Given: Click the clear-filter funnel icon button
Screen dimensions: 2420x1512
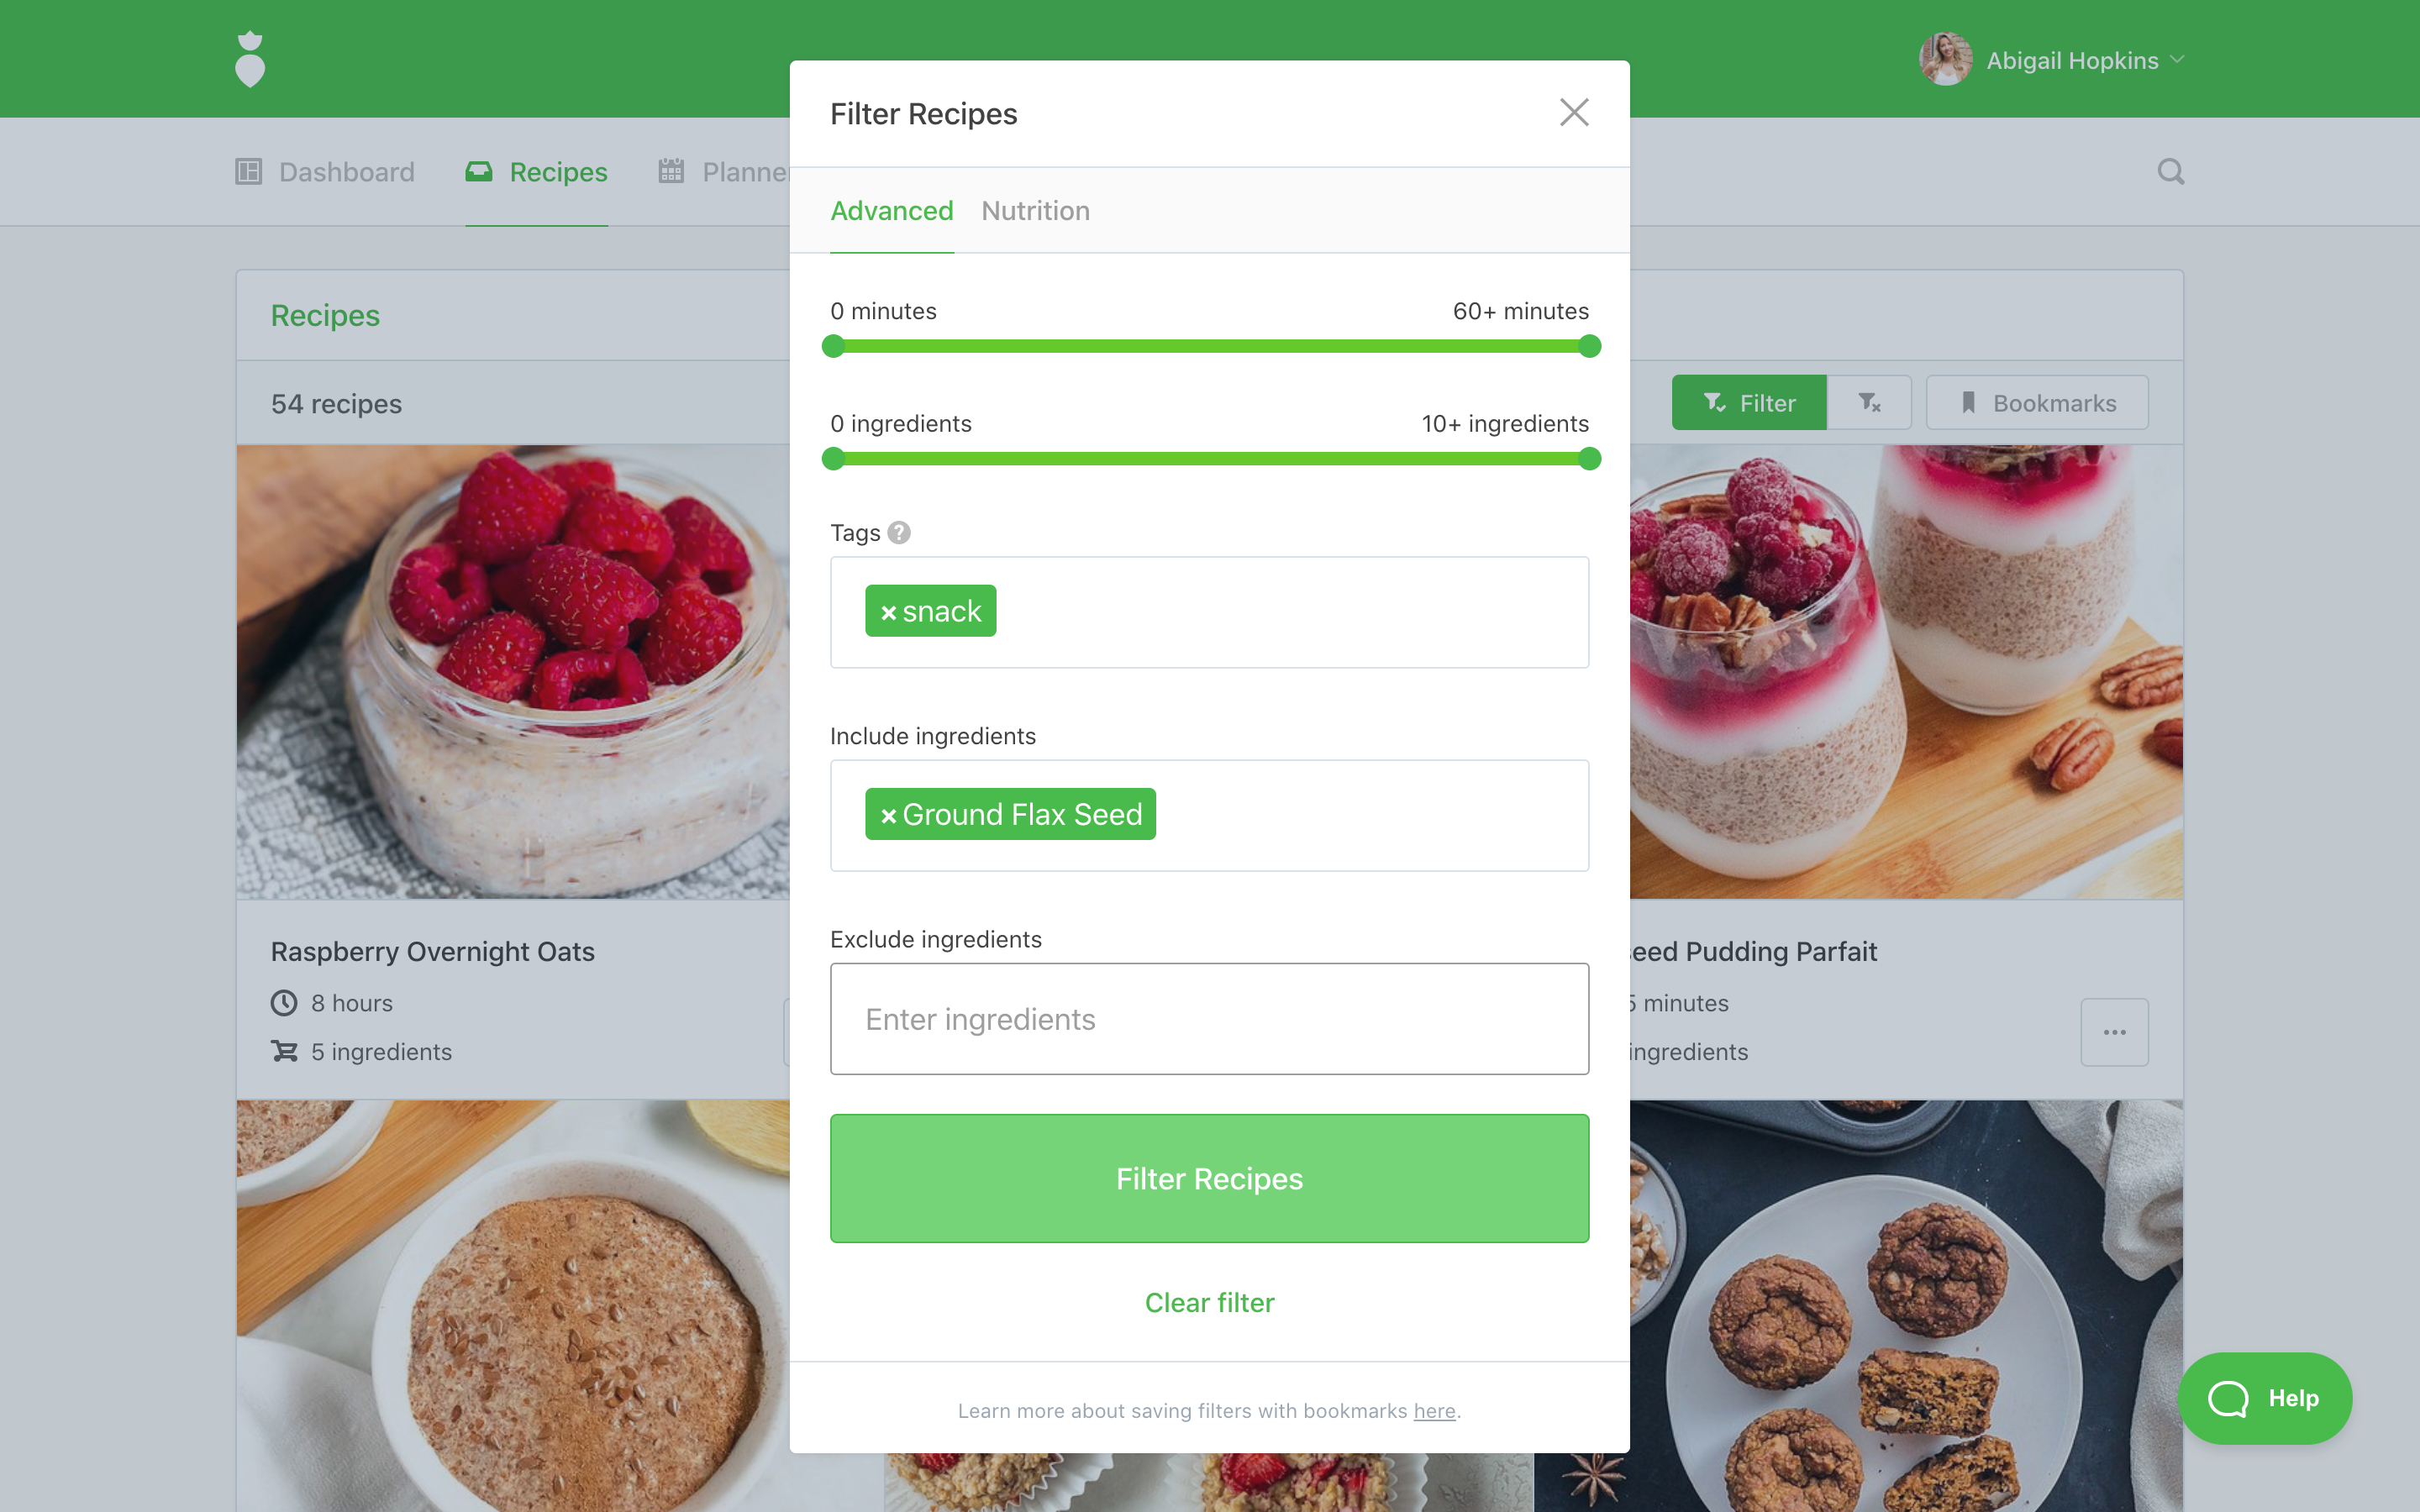Looking at the screenshot, I should tap(1869, 403).
